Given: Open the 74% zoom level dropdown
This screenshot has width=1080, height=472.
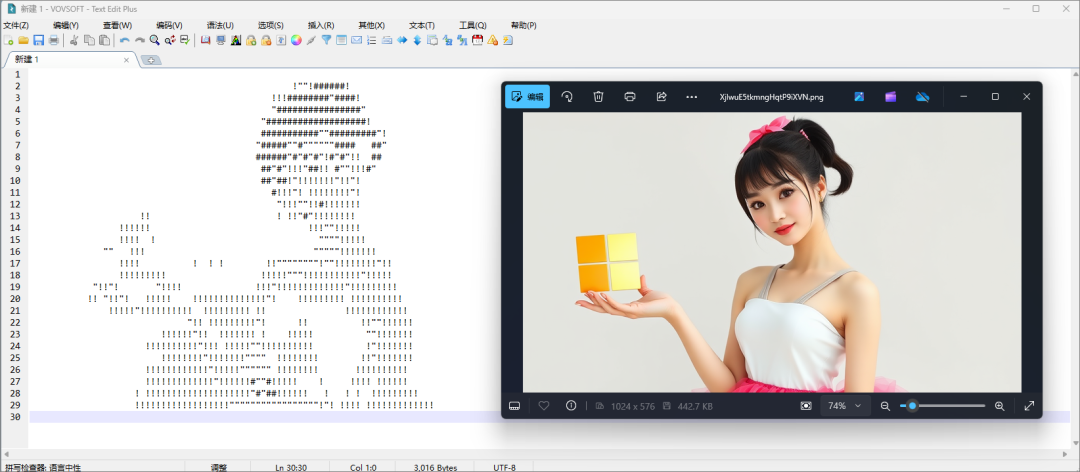Looking at the screenshot, I should pyautogui.click(x=845, y=406).
